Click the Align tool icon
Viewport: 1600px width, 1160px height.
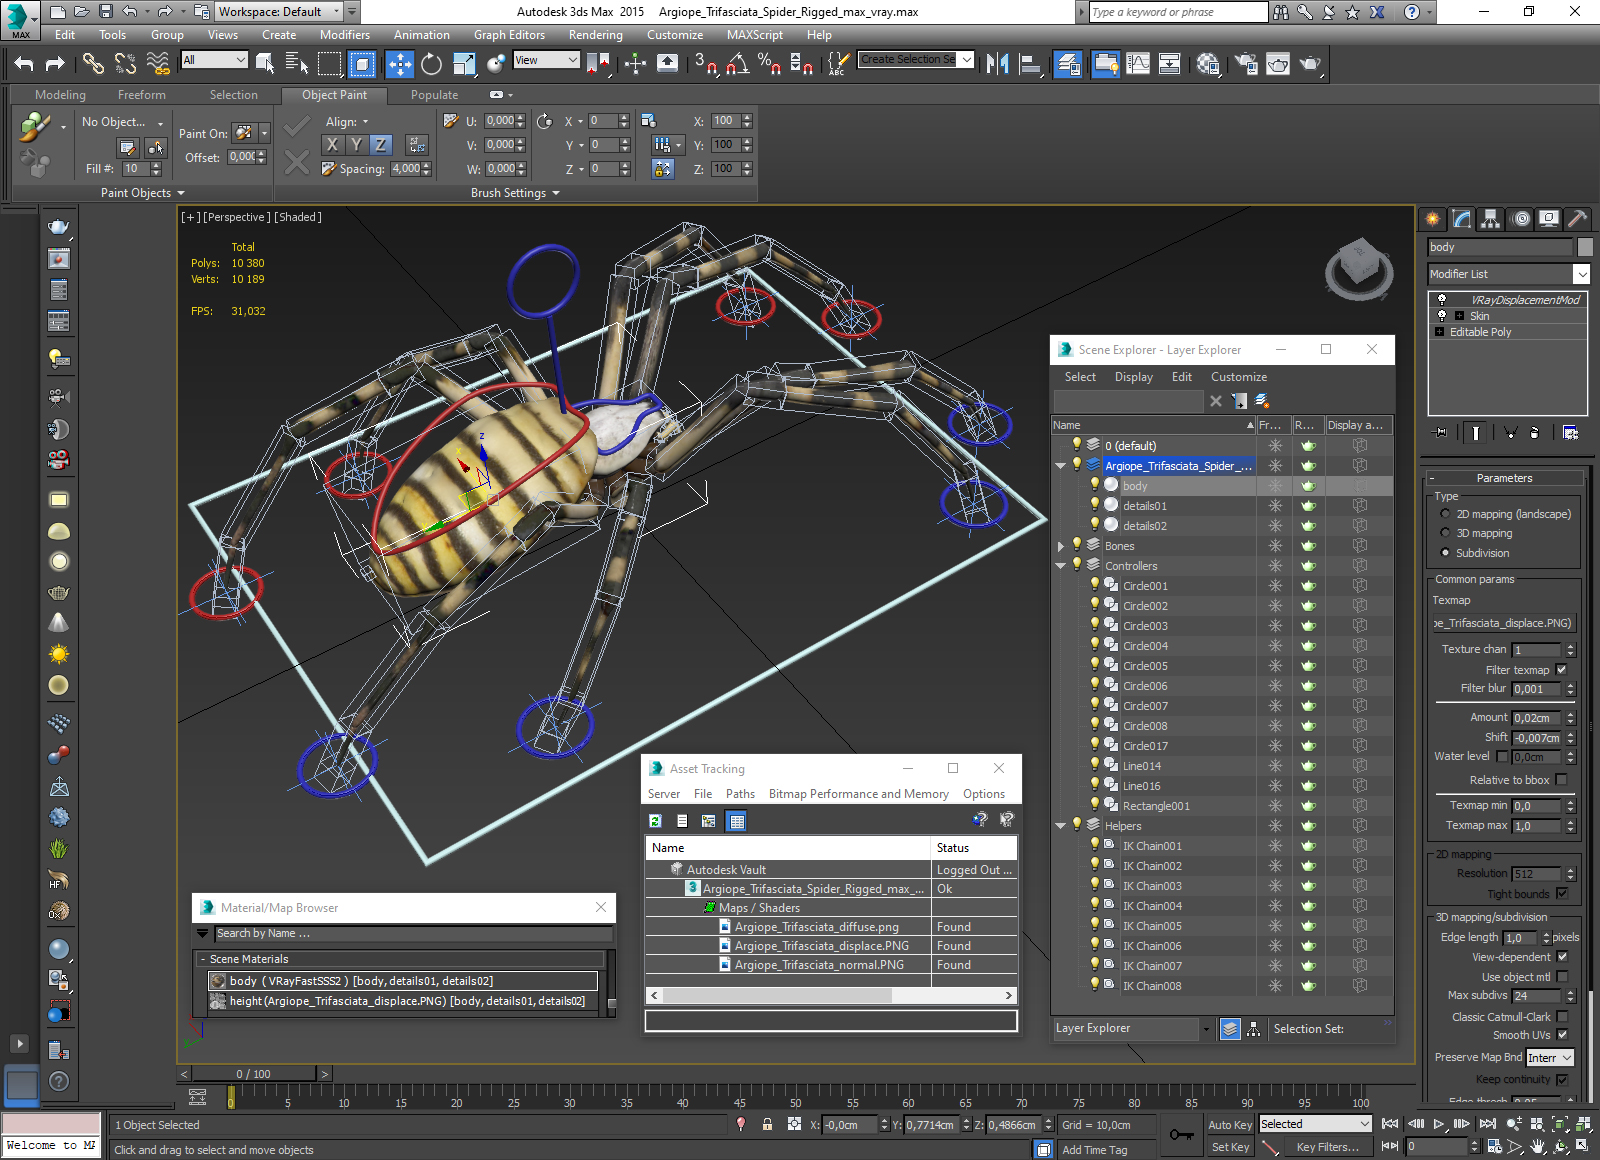(x=1030, y=64)
